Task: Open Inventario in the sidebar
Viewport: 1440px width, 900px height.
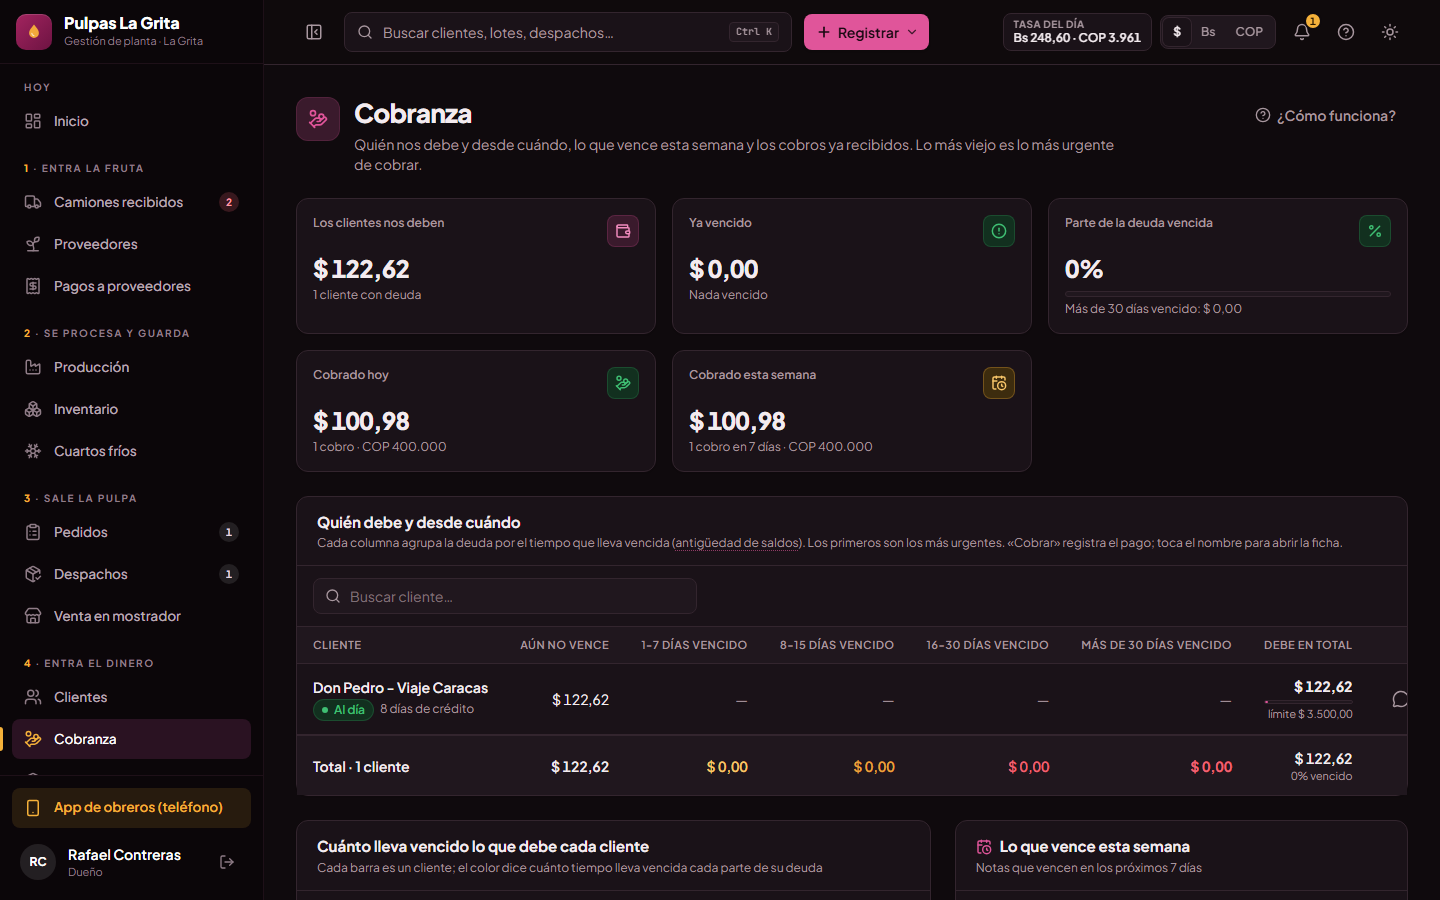Action: 131,409
